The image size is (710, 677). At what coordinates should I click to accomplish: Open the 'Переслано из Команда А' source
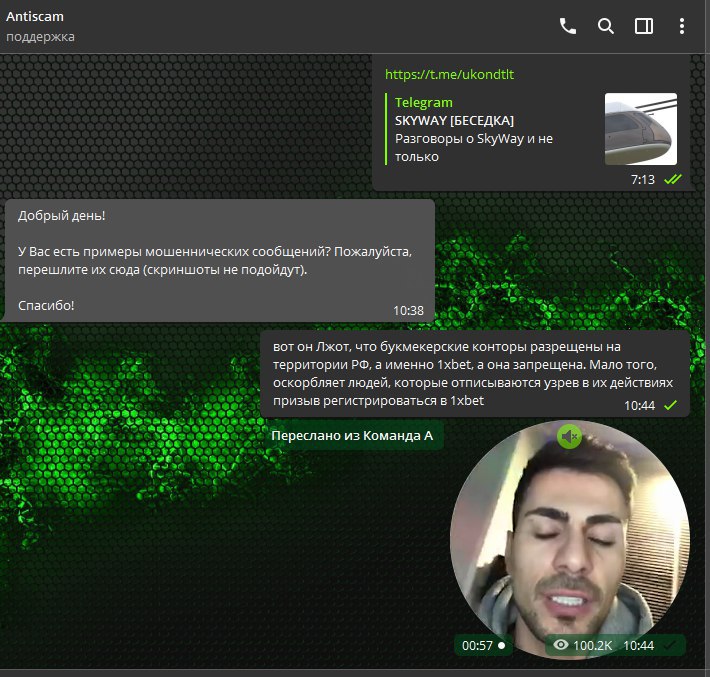tap(352, 436)
